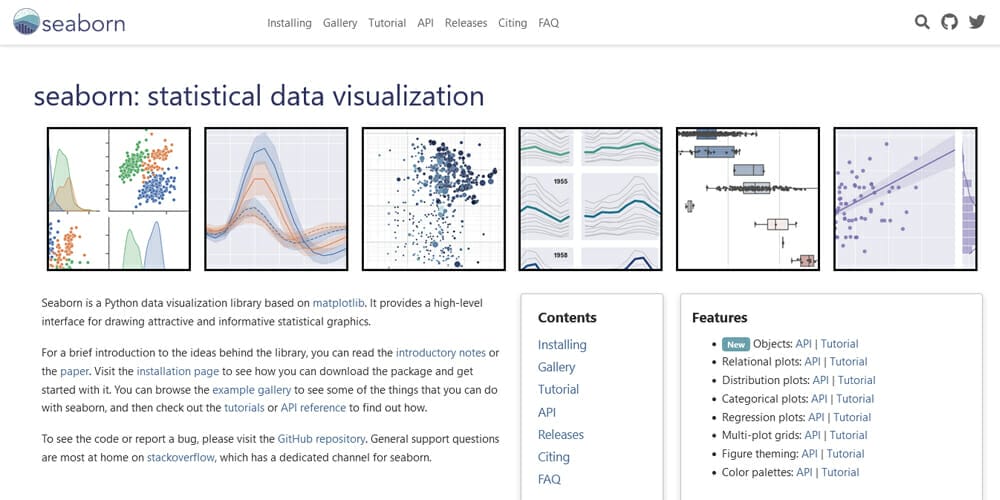Click Citing in the Contents box
The width and height of the screenshot is (1000, 500).
click(x=554, y=457)
